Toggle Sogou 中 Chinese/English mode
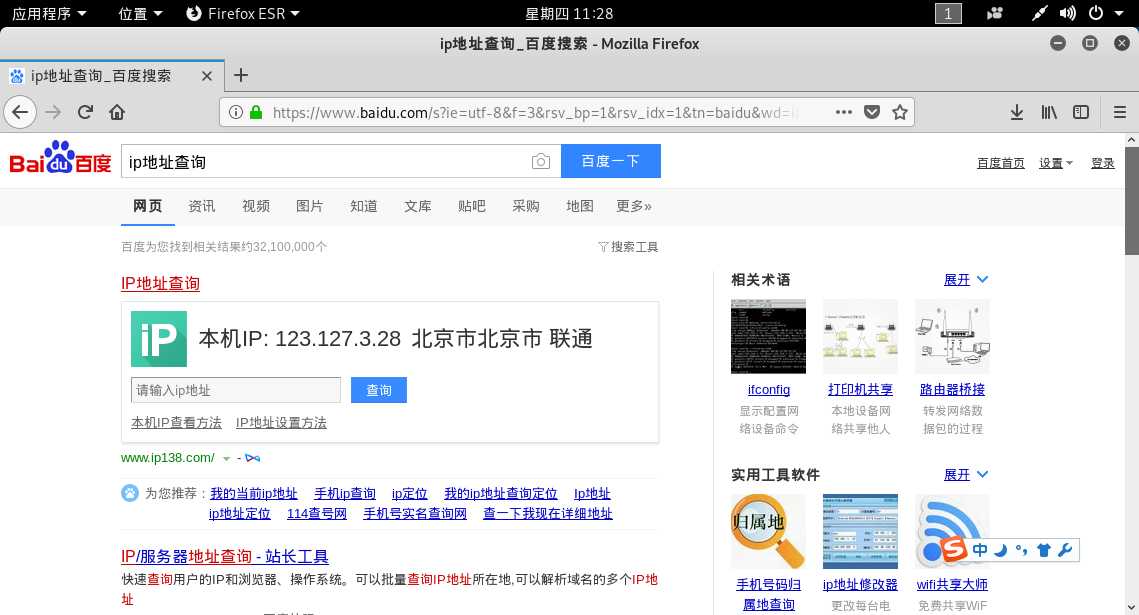Viewport: 1139px width, 615px height. 980,550
